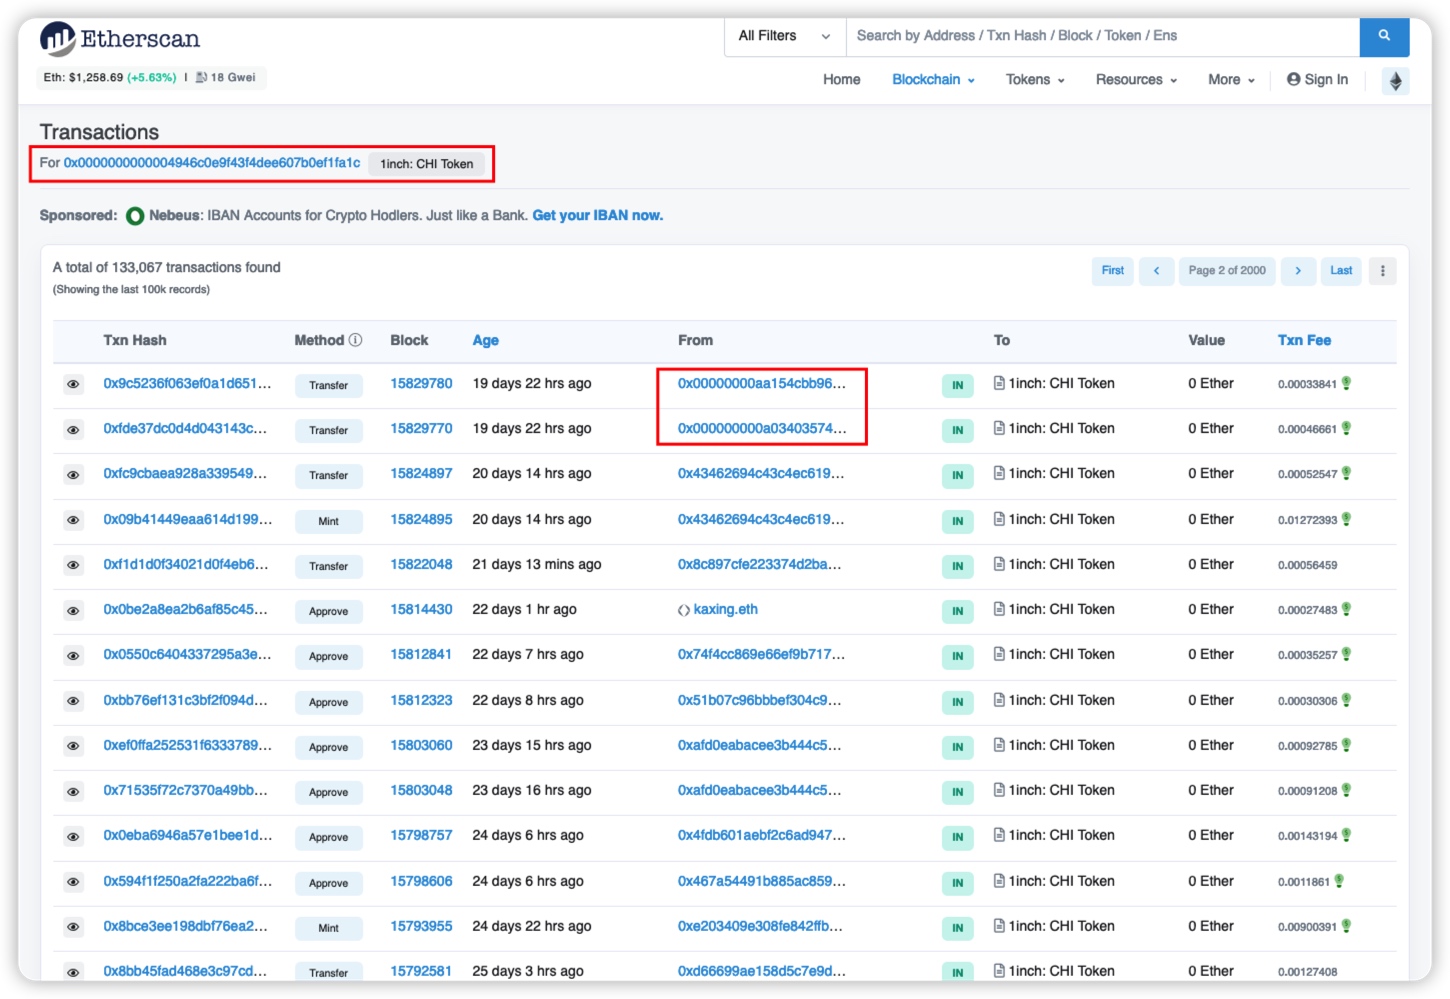Viewport: 1450px width, 999px height.
Task: Toggle eye preview for 0x0550c6404337295a3e transaction
Action: pos(73,656)
